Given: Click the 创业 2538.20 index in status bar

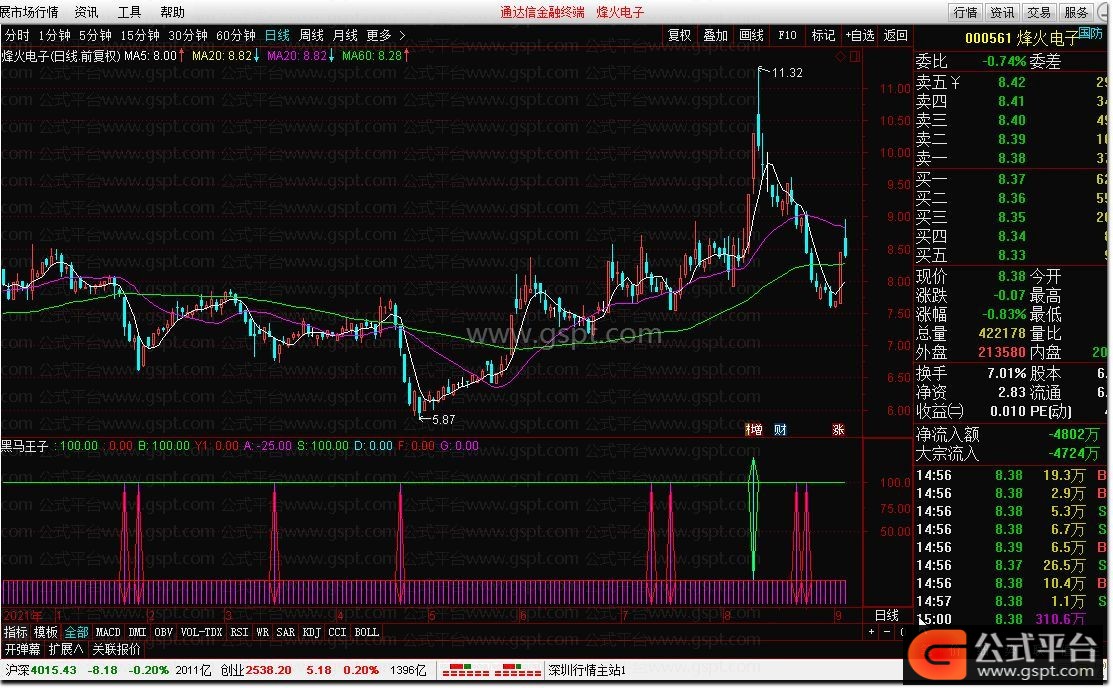Looking at the screenshot, I should [256, 670].
